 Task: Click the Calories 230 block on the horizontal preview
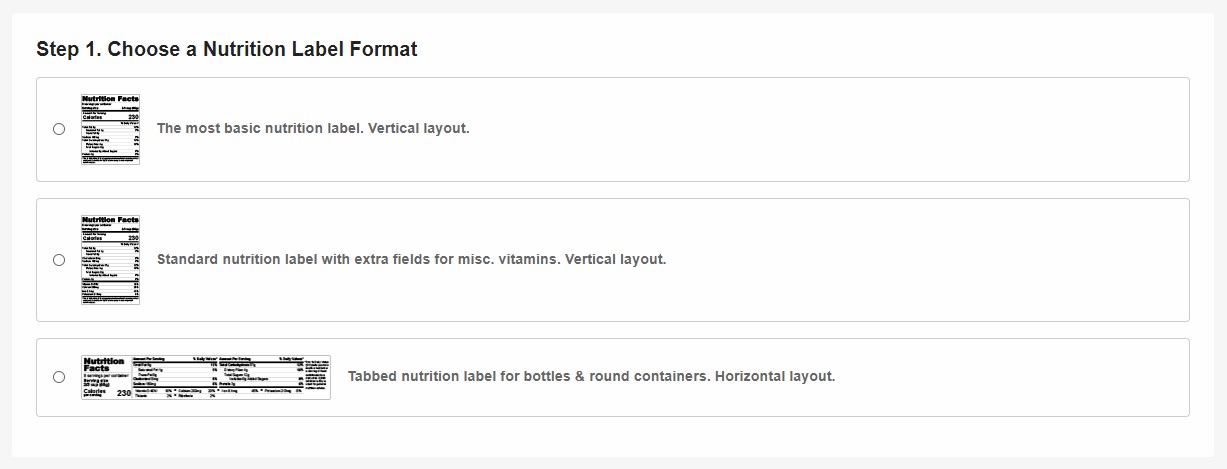pos(108,393)
